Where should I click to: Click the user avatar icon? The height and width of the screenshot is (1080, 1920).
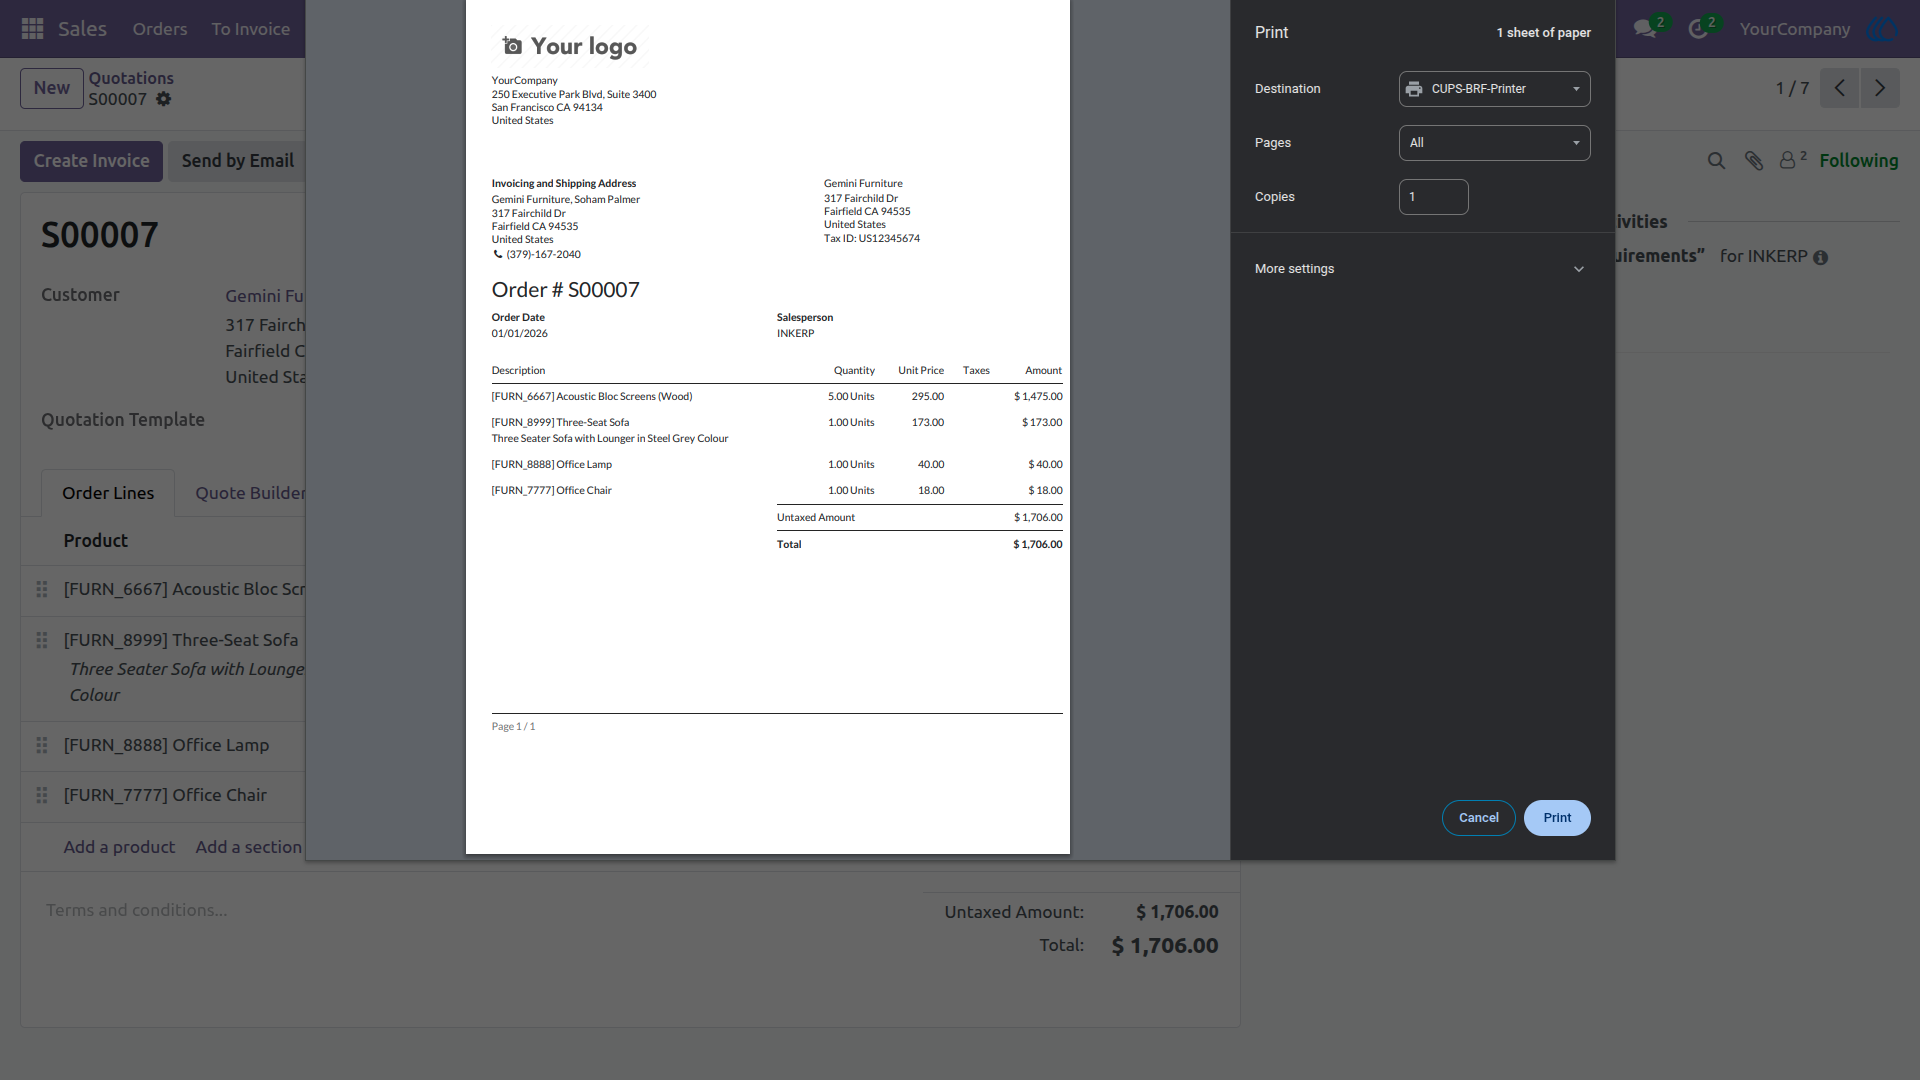click(x=1882, y=29)
